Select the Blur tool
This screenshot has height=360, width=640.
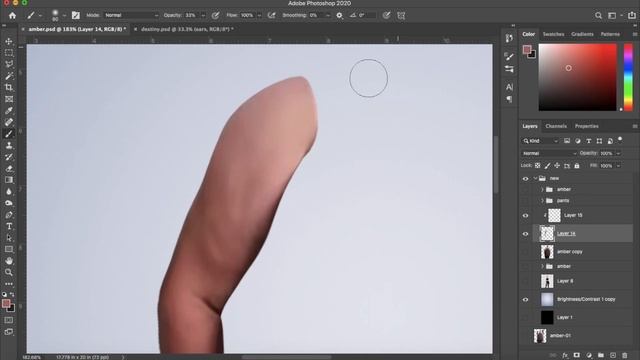coord(9,191)
